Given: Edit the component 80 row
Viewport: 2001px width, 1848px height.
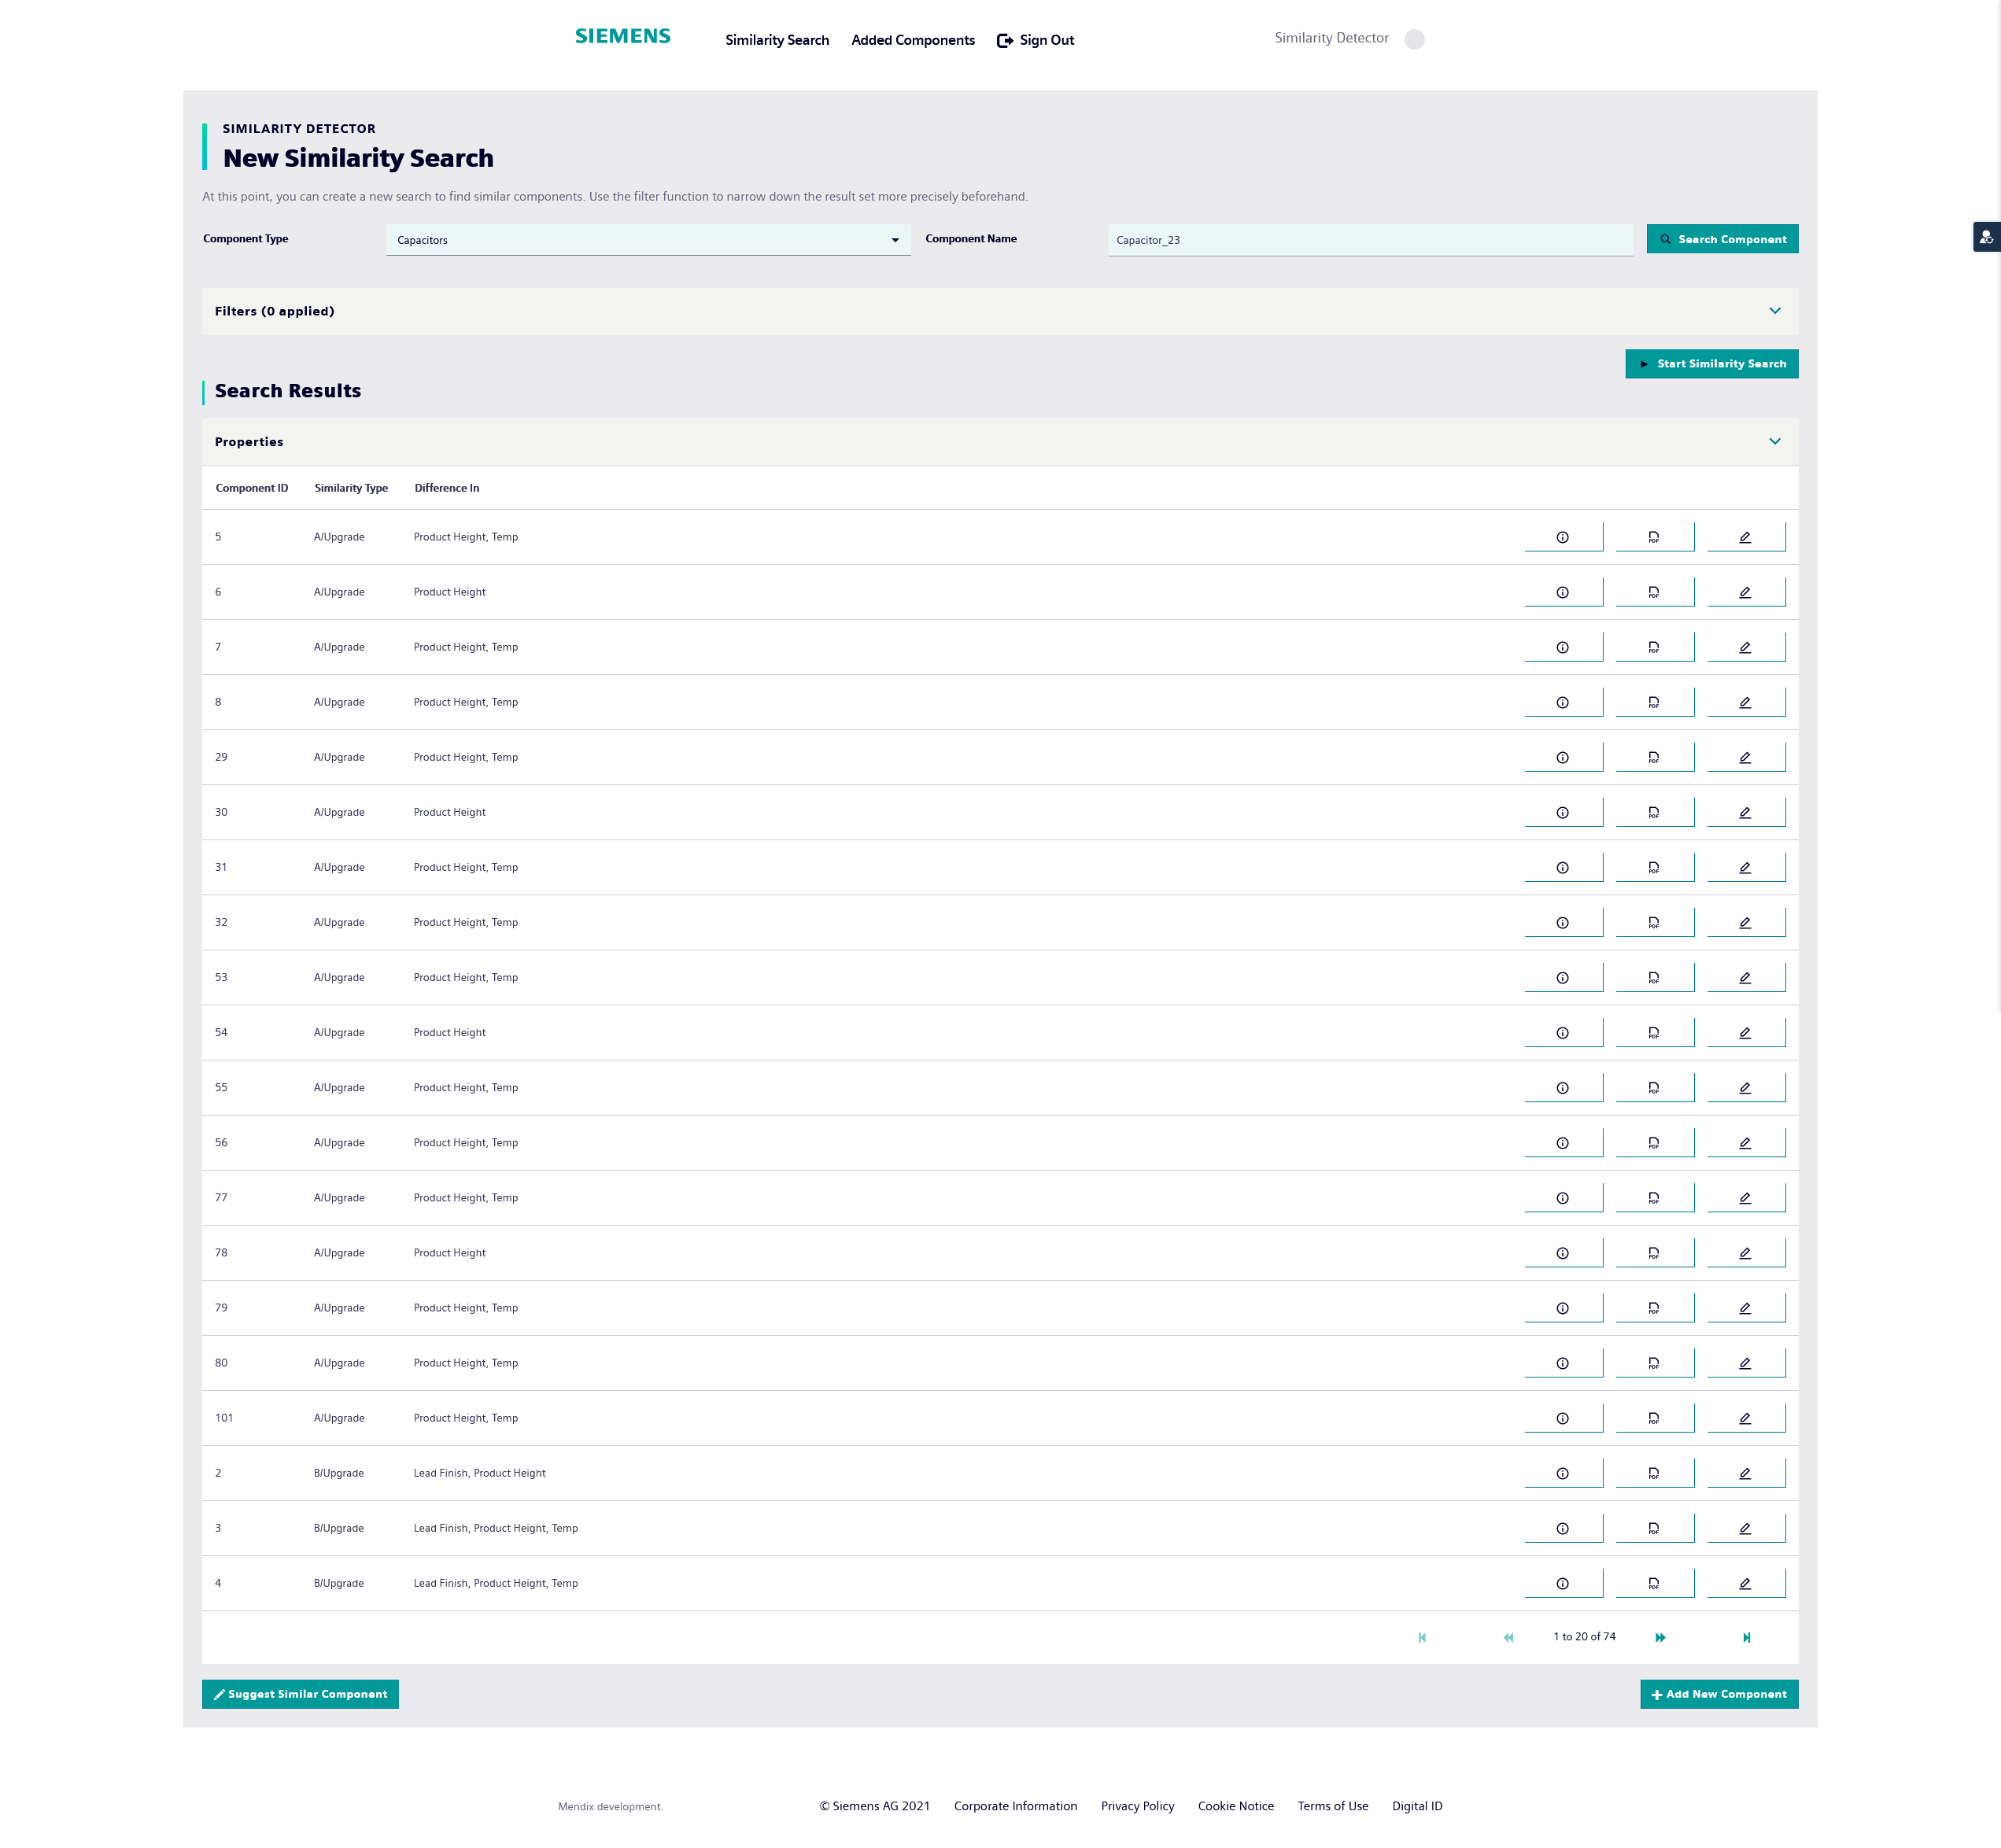Looking at the screenshot, I should point(1745,1362).
